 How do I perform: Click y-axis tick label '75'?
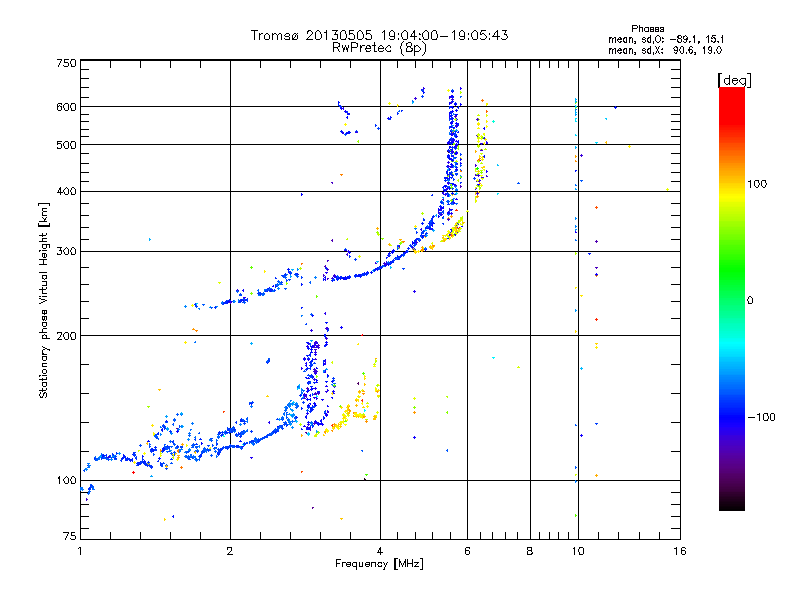[x=70, y=536]
